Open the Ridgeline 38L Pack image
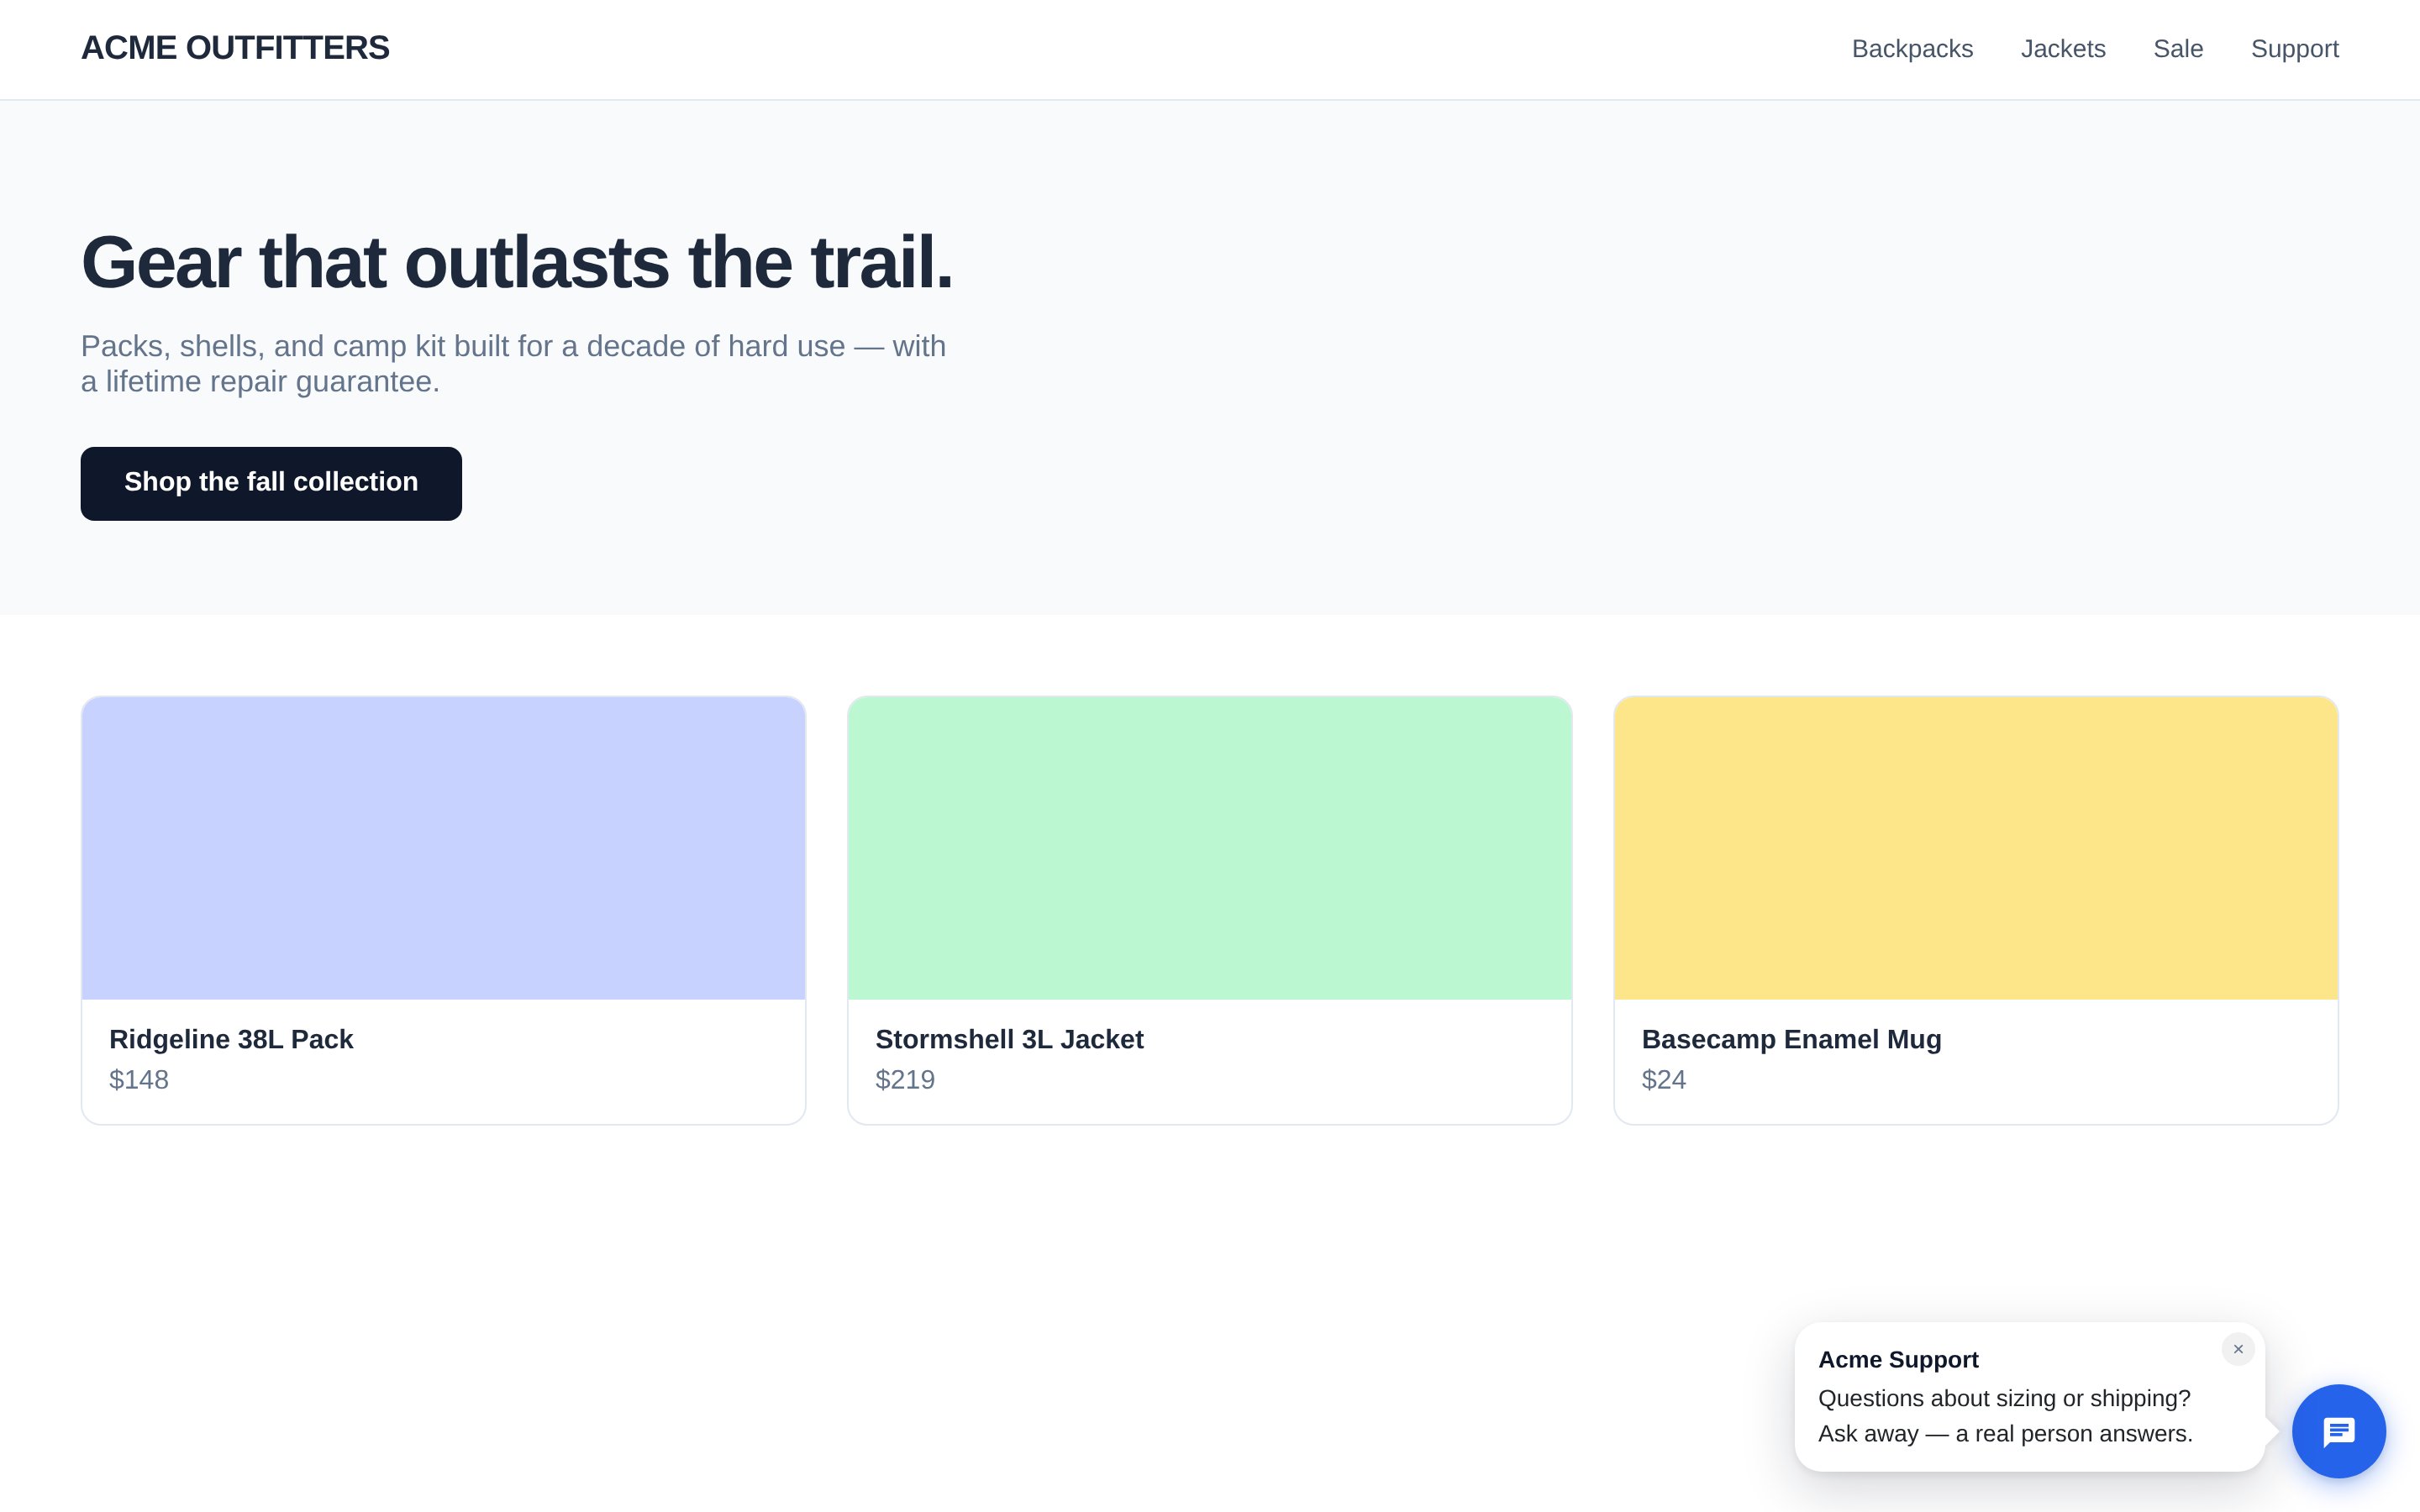Viewport: 2420px width, 1512px height. click(443, 848)
